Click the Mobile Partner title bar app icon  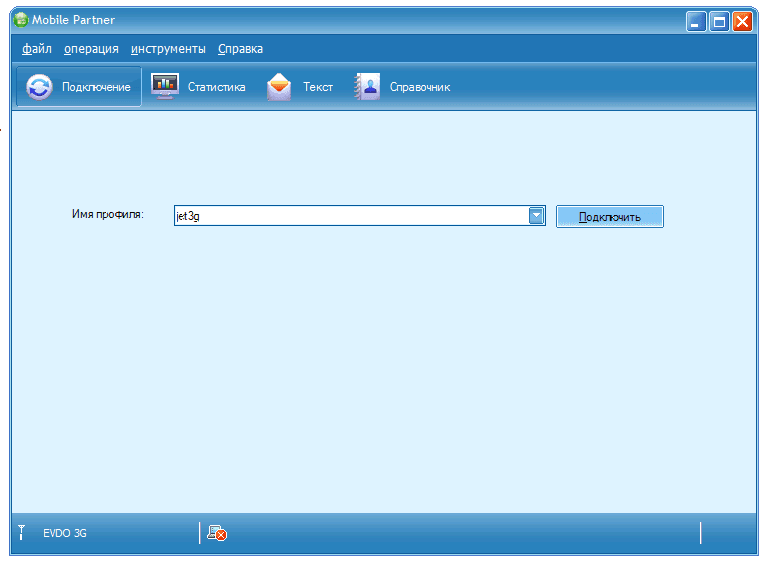coord(21,20)
